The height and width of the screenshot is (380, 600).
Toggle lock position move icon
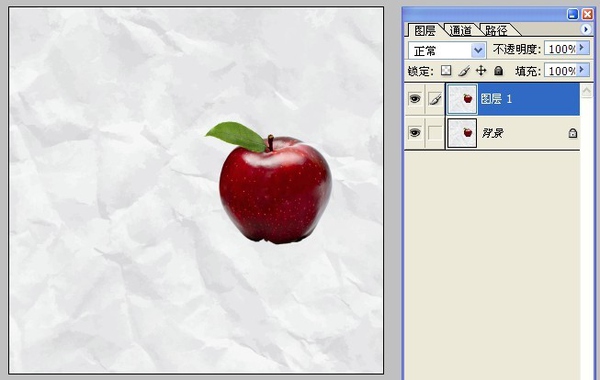pyautogui.click(x=481, y=70)
